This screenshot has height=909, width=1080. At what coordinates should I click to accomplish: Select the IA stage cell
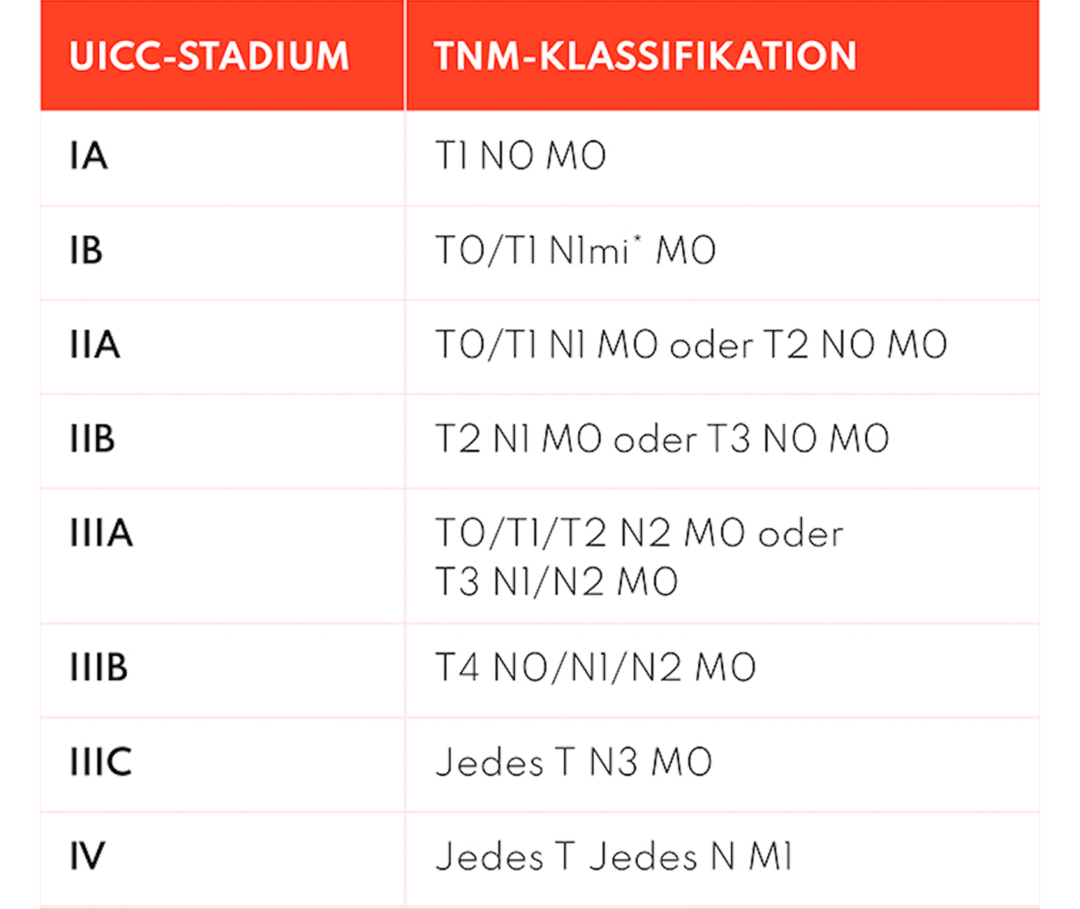(89, 157)
